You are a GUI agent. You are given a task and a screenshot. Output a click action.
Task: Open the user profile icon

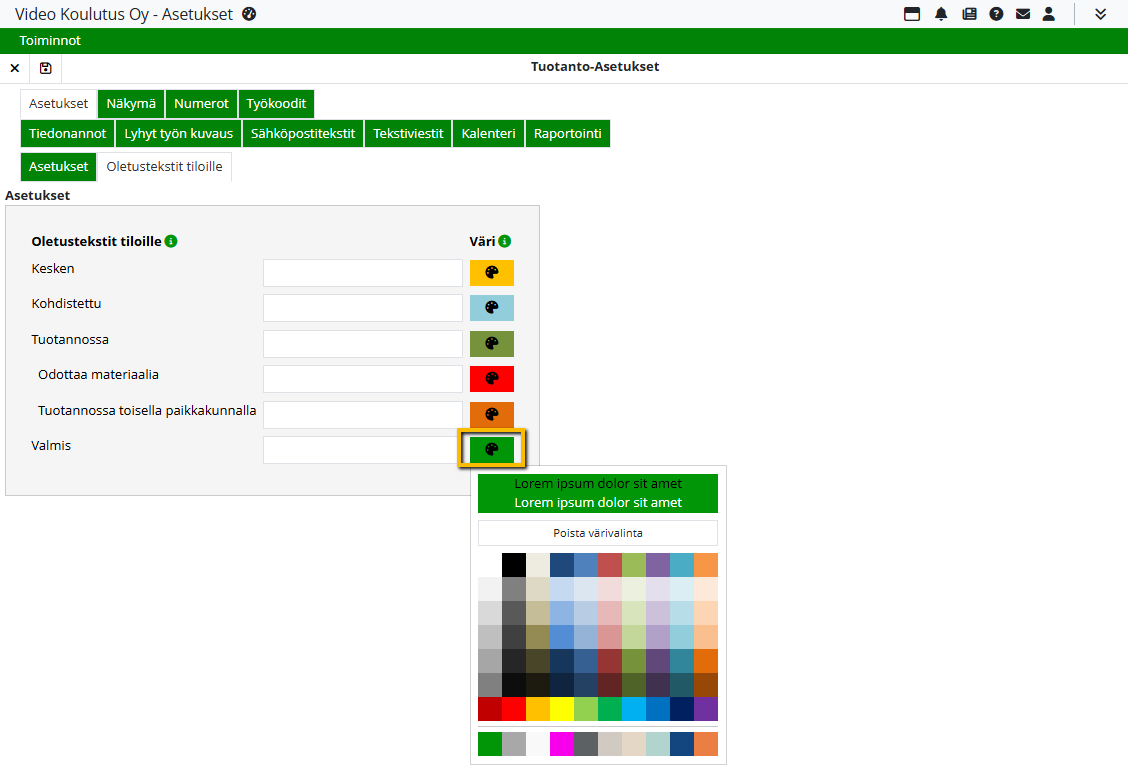pos(1048,14)
